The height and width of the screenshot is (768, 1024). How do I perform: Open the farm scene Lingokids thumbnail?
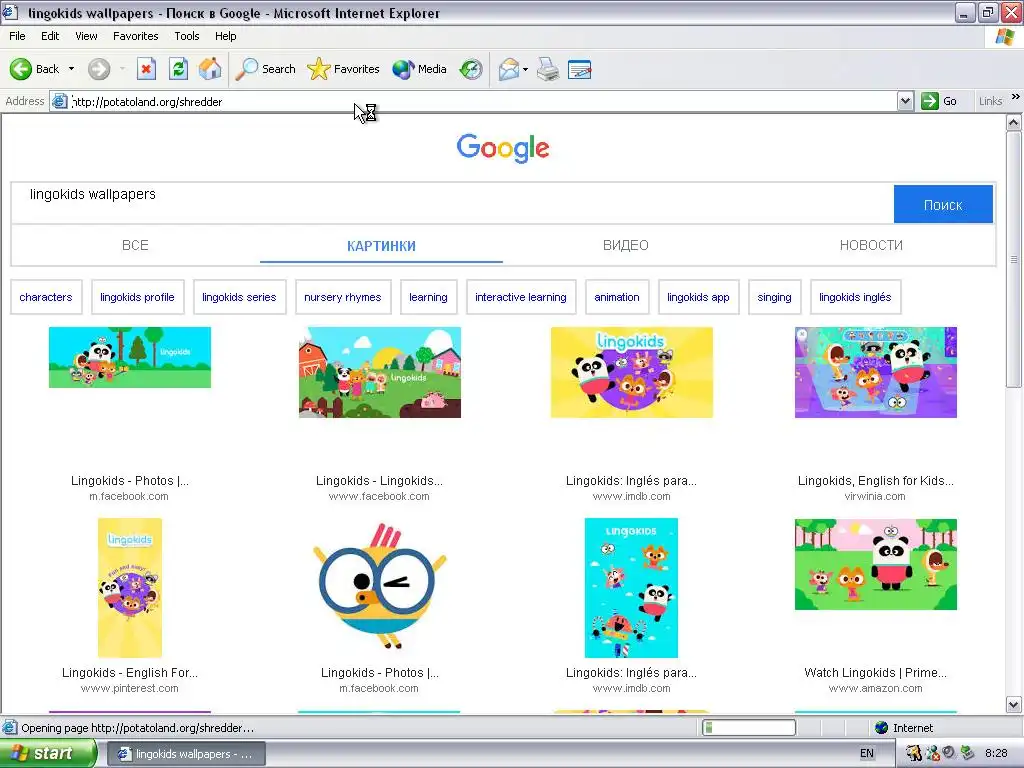click(x=380, y=372)
